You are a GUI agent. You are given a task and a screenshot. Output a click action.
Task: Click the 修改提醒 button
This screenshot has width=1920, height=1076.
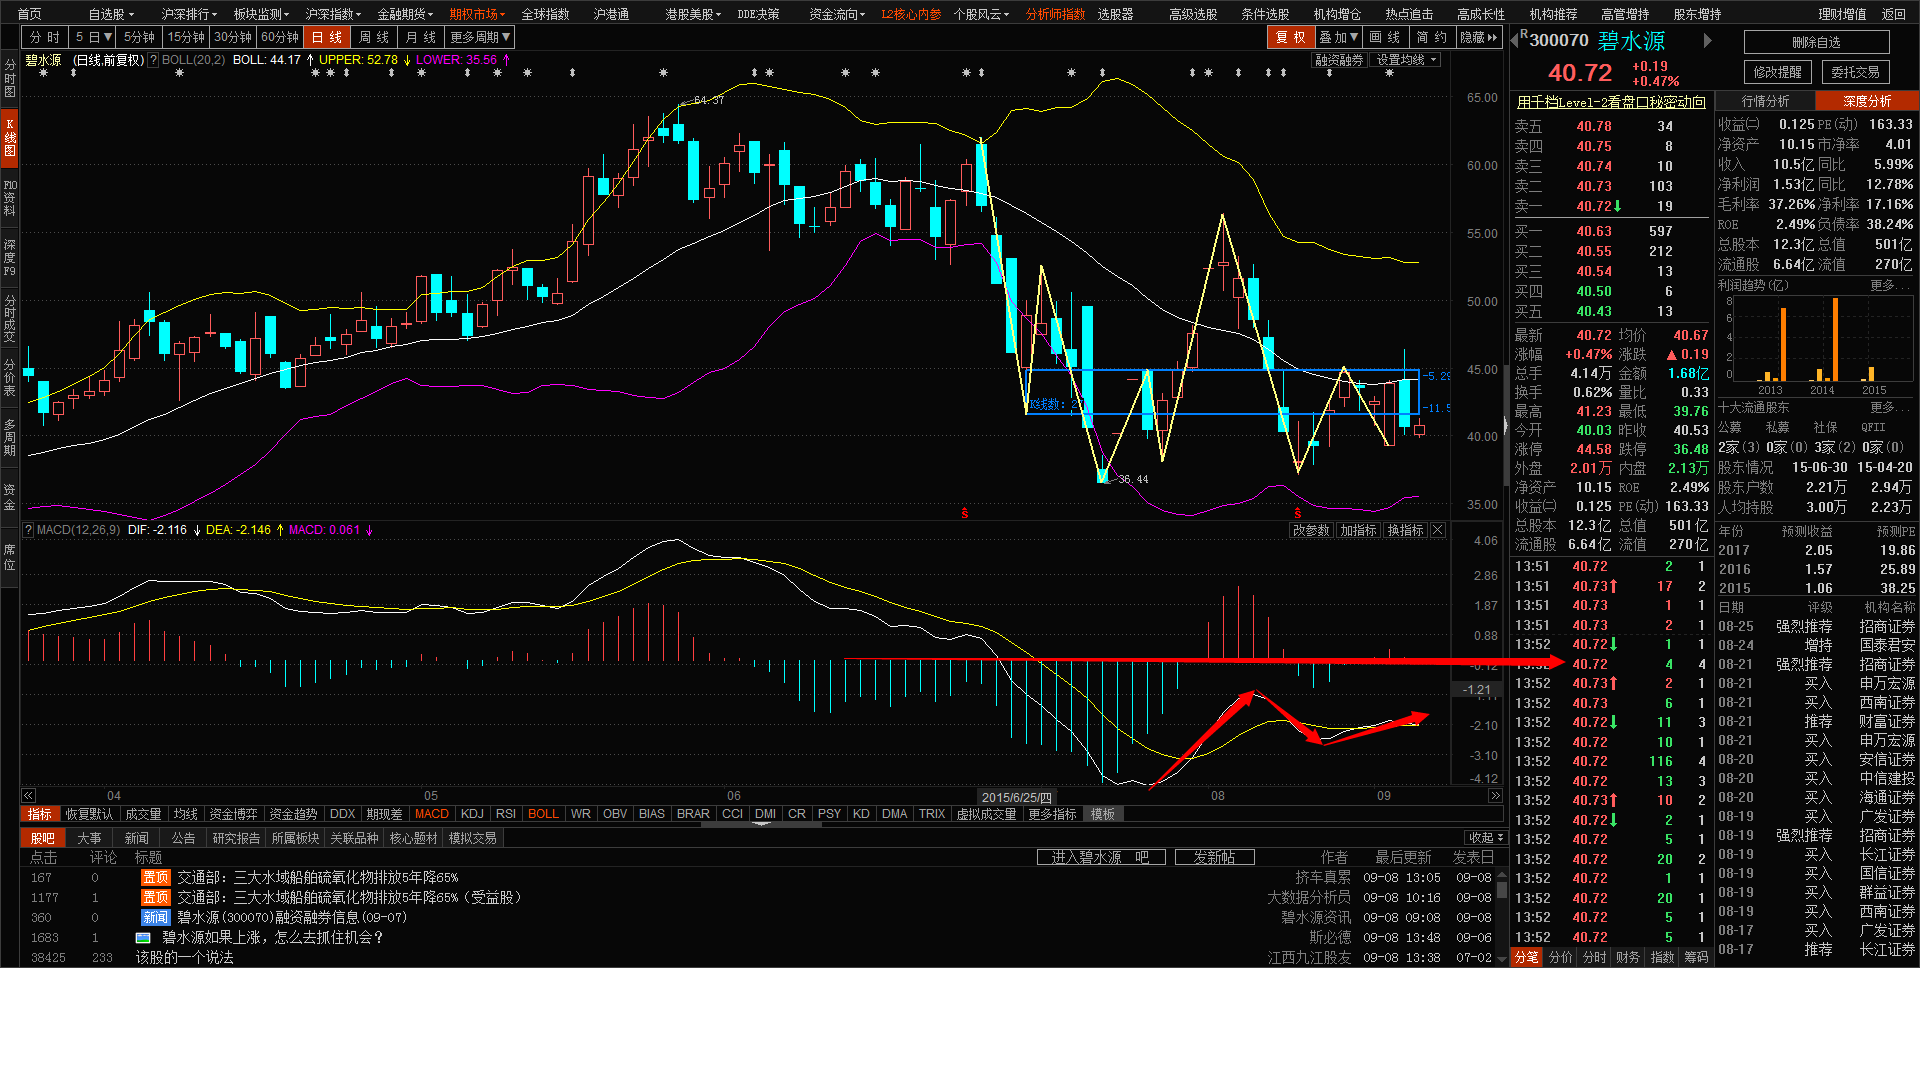pyautogui.click(x=1777, y=72)
